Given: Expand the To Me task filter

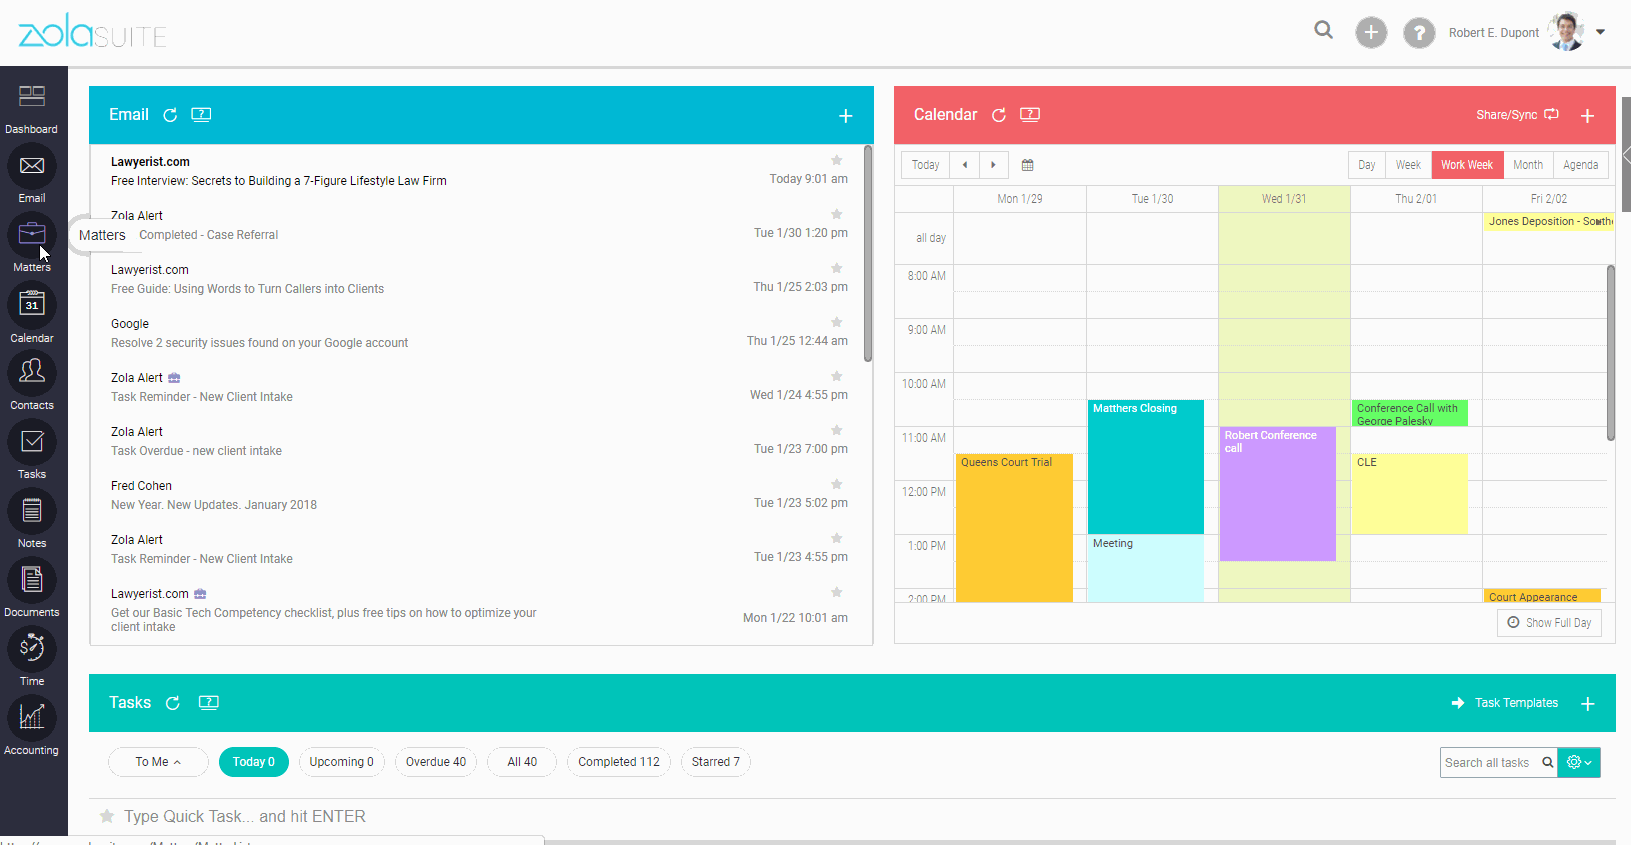Looking at the screenshot, I should (x=158, y=762).
